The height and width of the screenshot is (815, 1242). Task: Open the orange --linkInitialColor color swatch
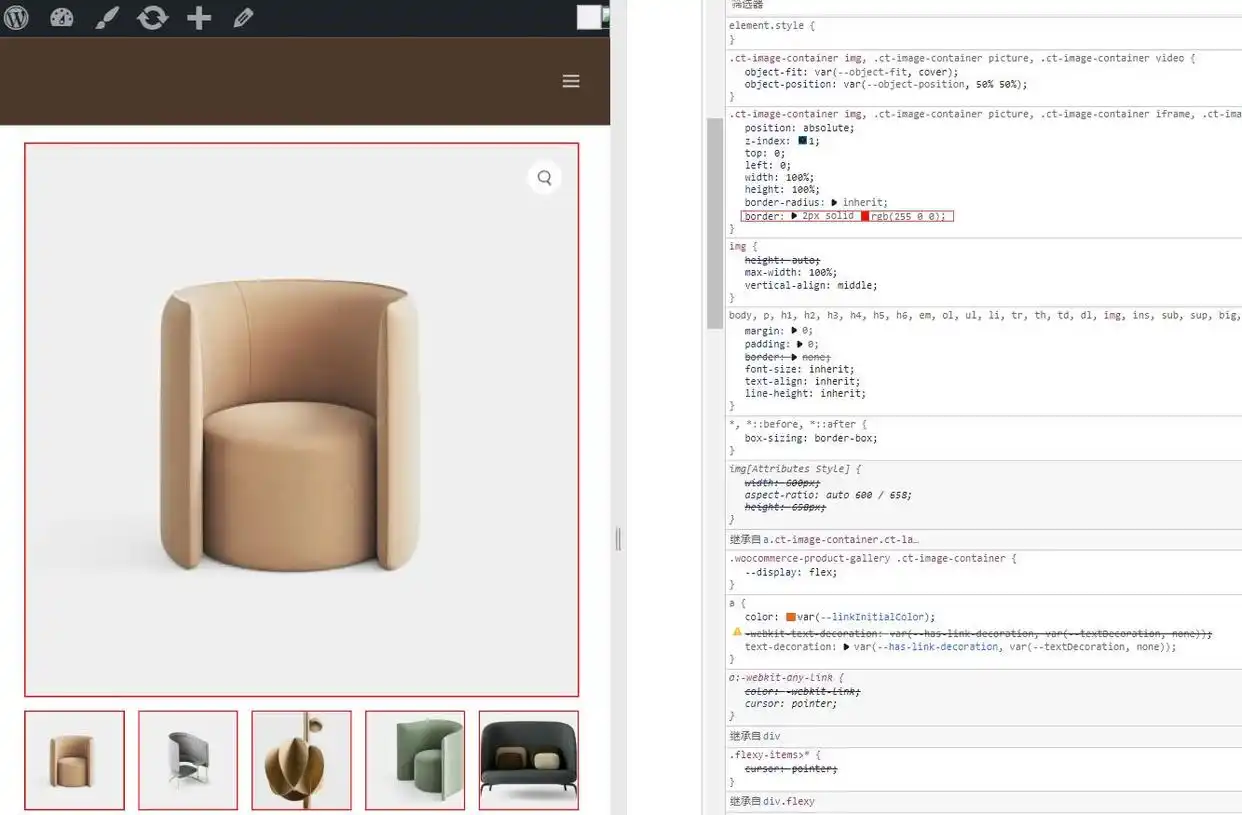coord(791,617)
